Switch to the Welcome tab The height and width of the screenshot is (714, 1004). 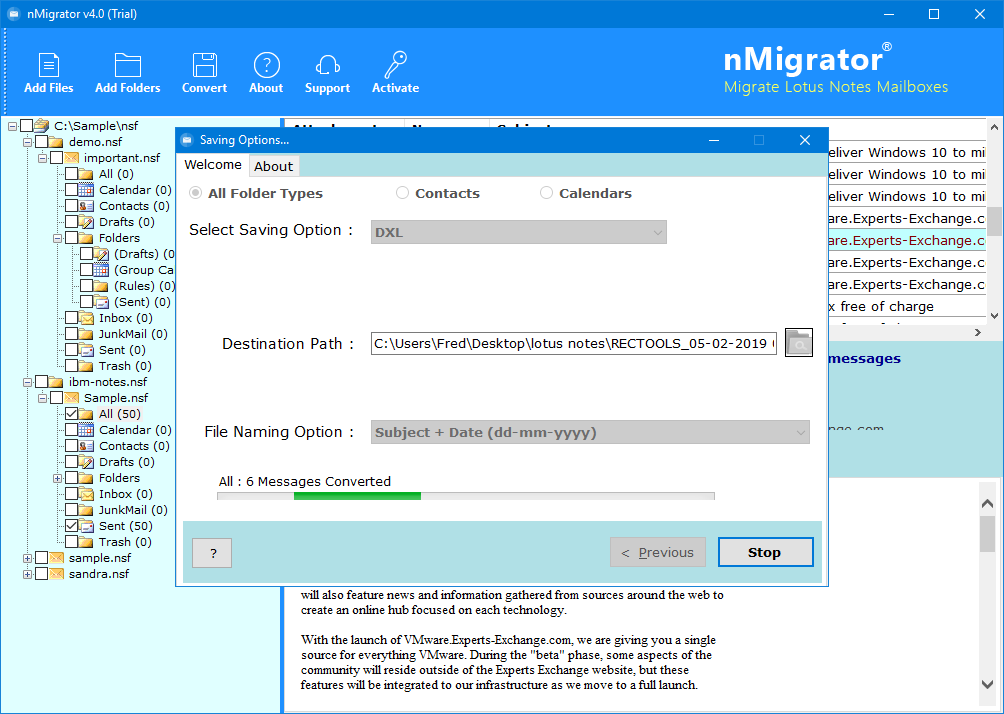click(x=213, y=165)
